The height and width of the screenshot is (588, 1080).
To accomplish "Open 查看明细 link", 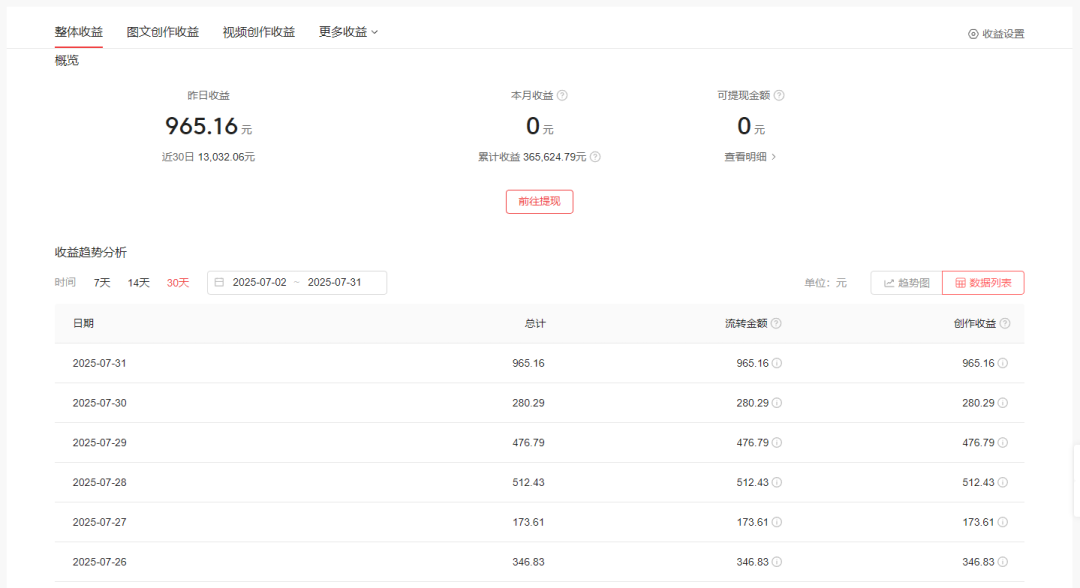I will 750,157.
